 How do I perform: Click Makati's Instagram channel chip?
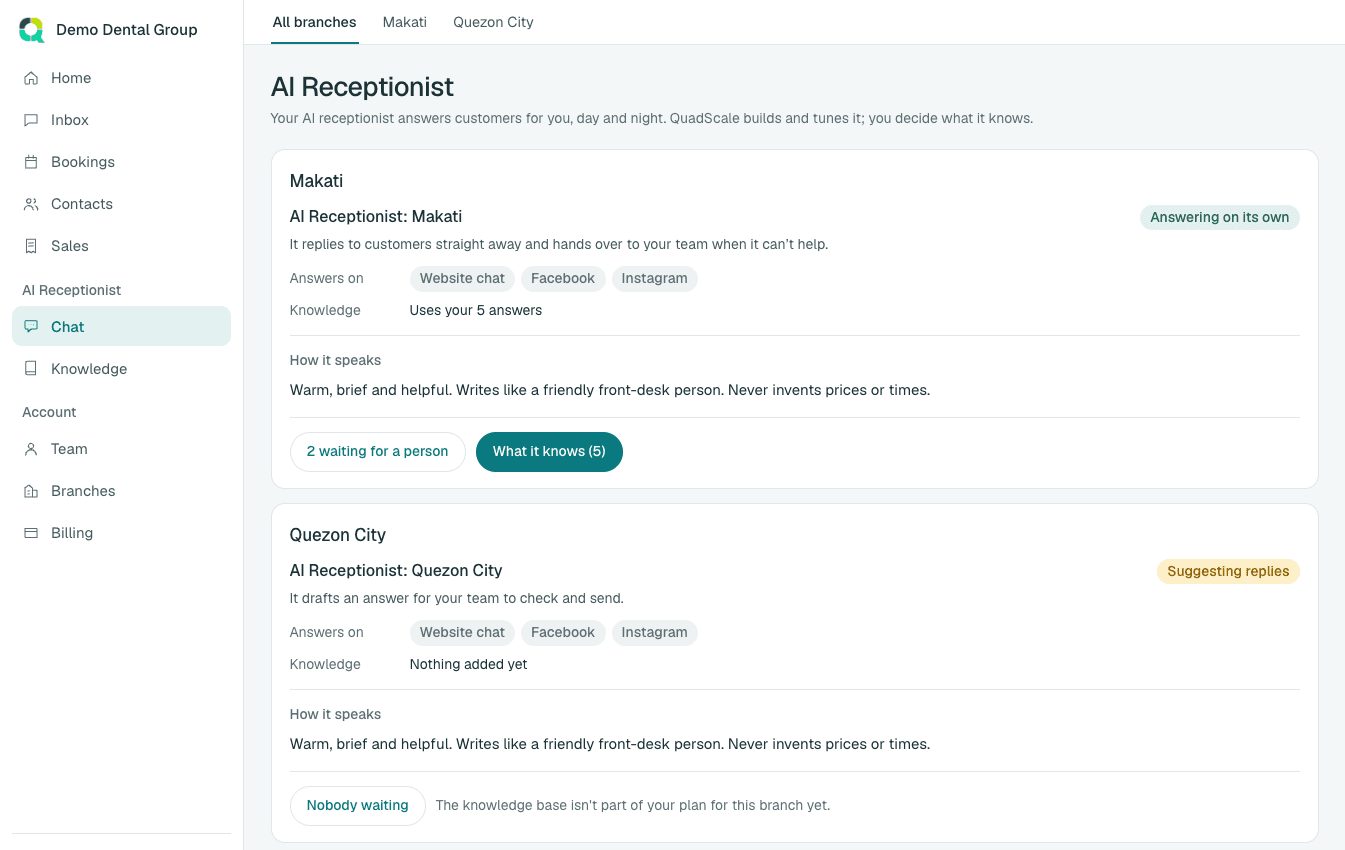[x=655, y=279]
